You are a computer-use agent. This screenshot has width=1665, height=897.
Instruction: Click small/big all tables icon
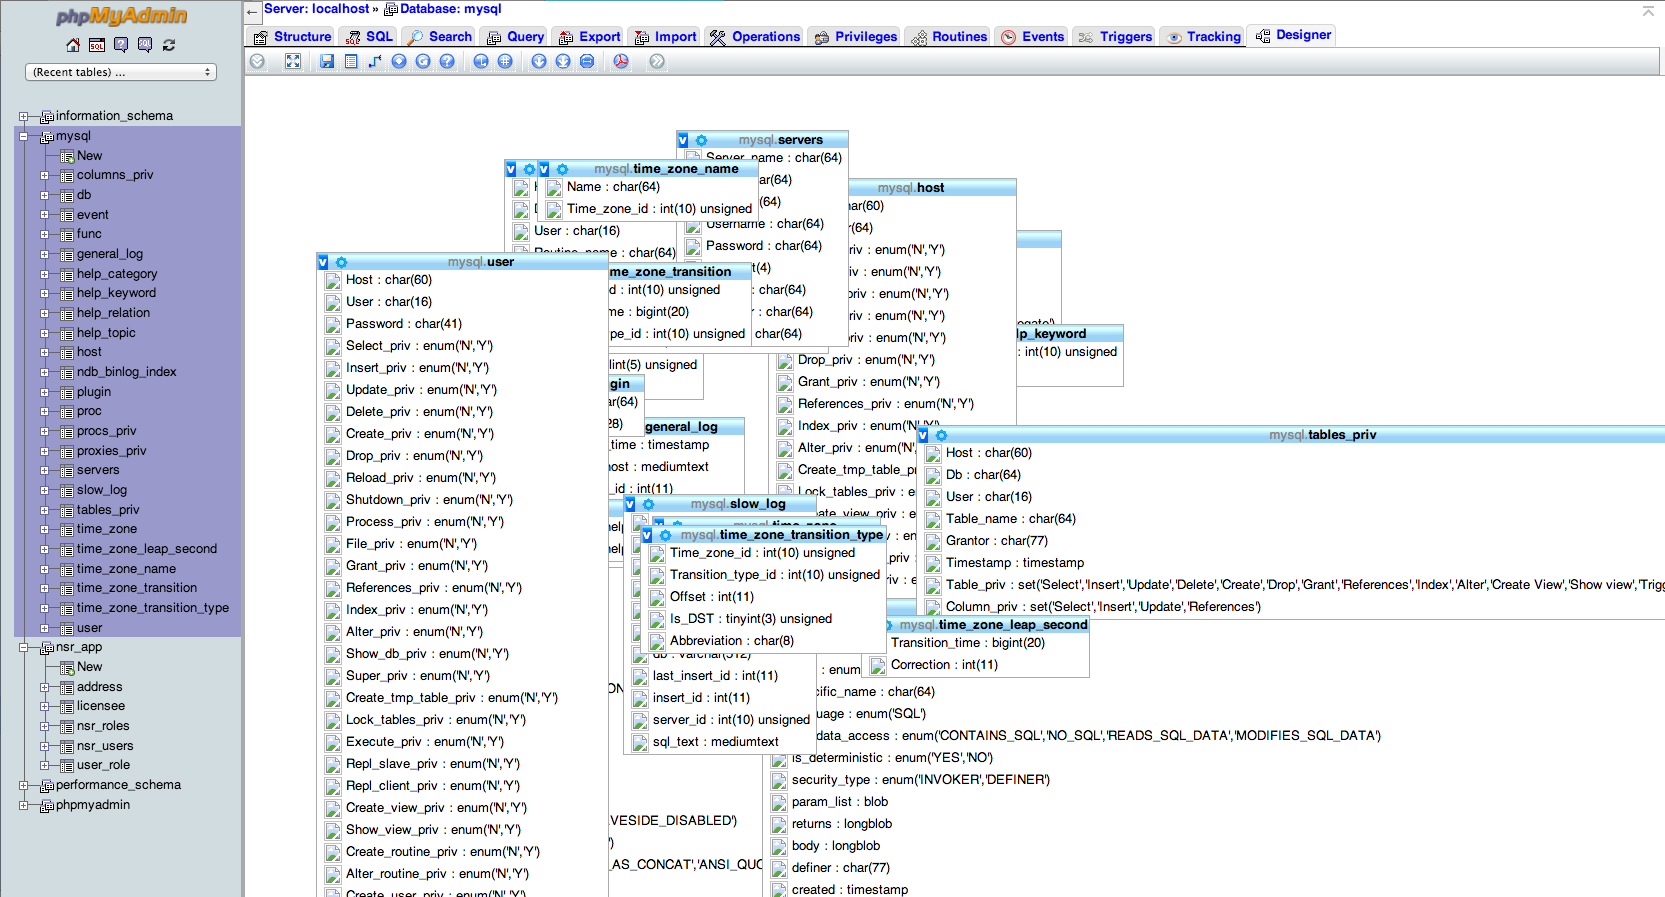539,61
